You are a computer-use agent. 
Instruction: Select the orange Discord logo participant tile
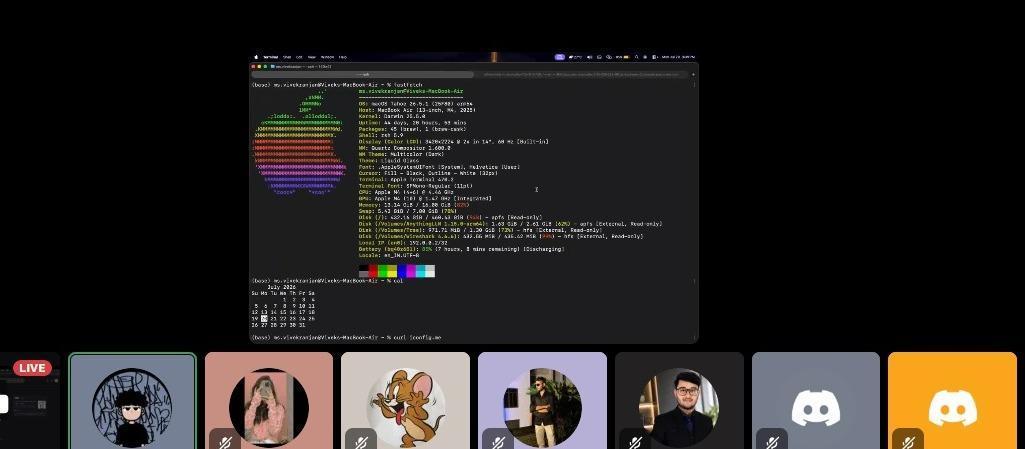click(x=952, y=401)
